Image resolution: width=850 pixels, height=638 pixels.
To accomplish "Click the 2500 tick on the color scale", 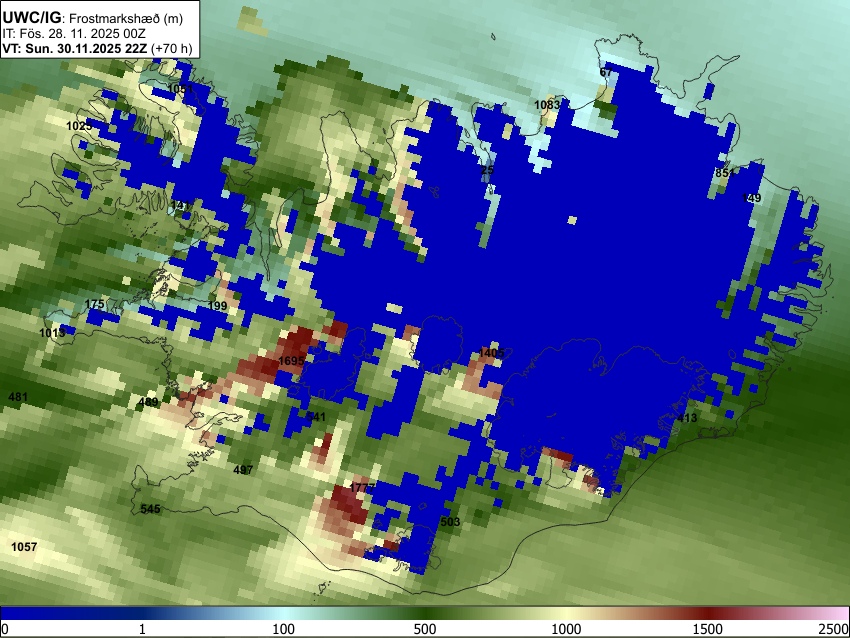I will tap(835, 629).
